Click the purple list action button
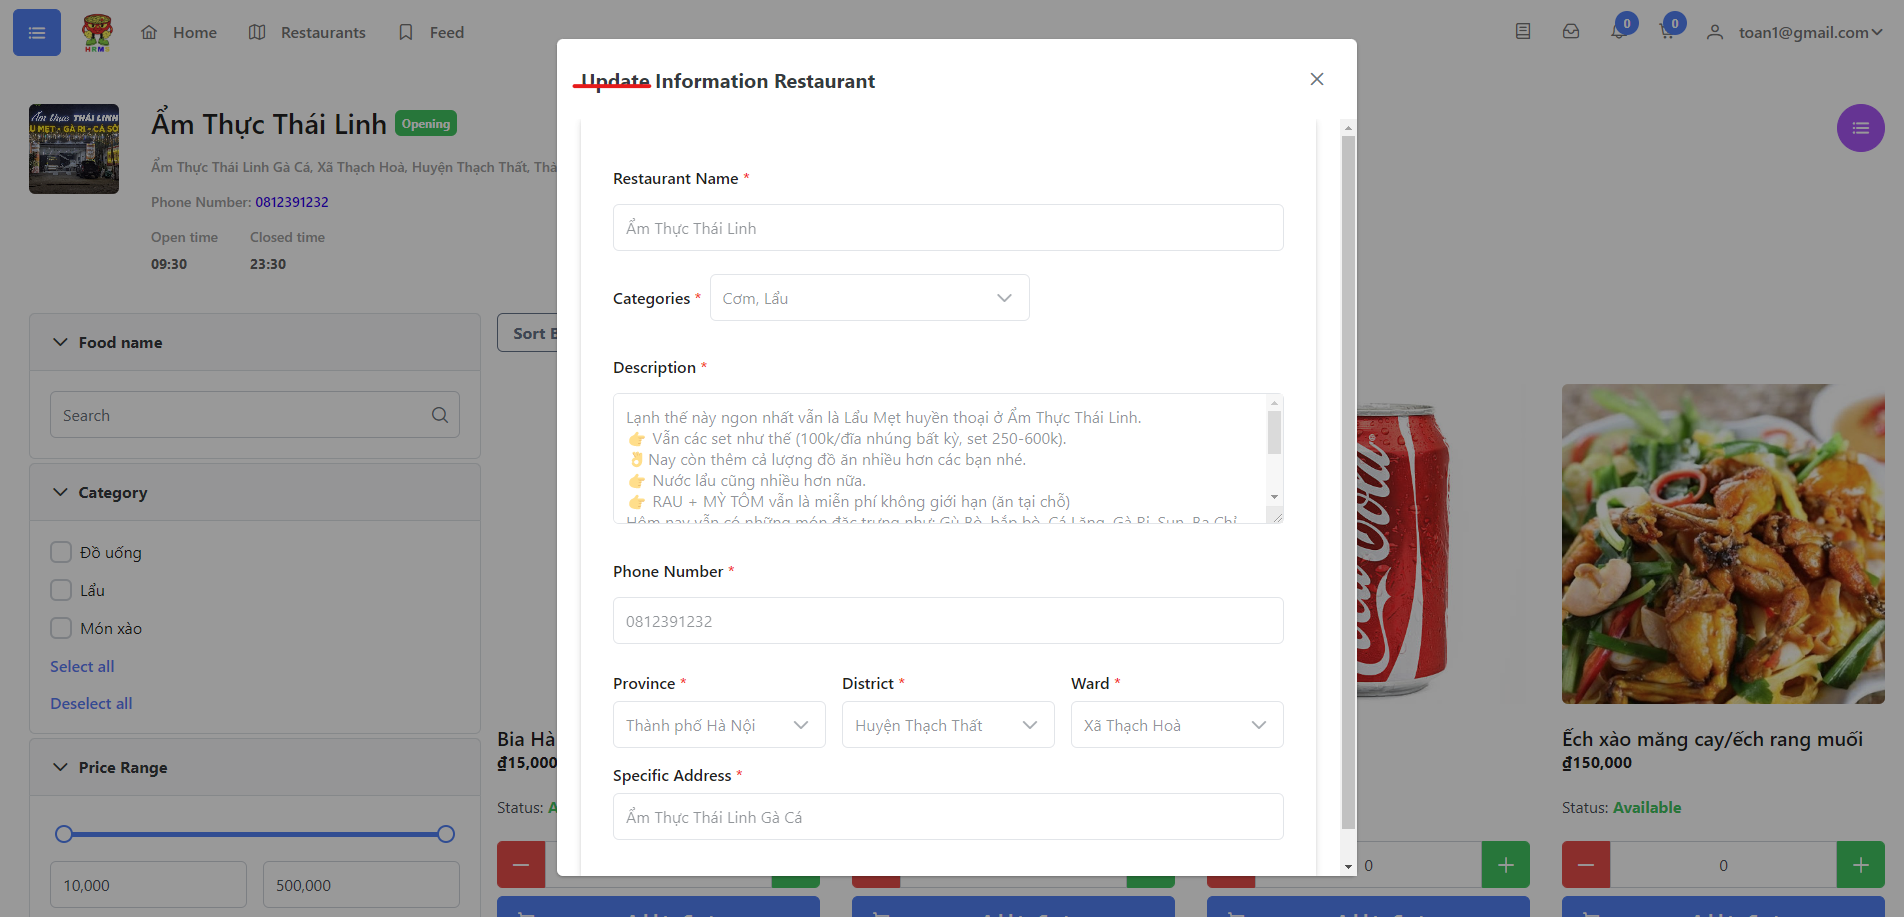The height and width of the screenshot is (917, 1904). tap(1860, 128)
